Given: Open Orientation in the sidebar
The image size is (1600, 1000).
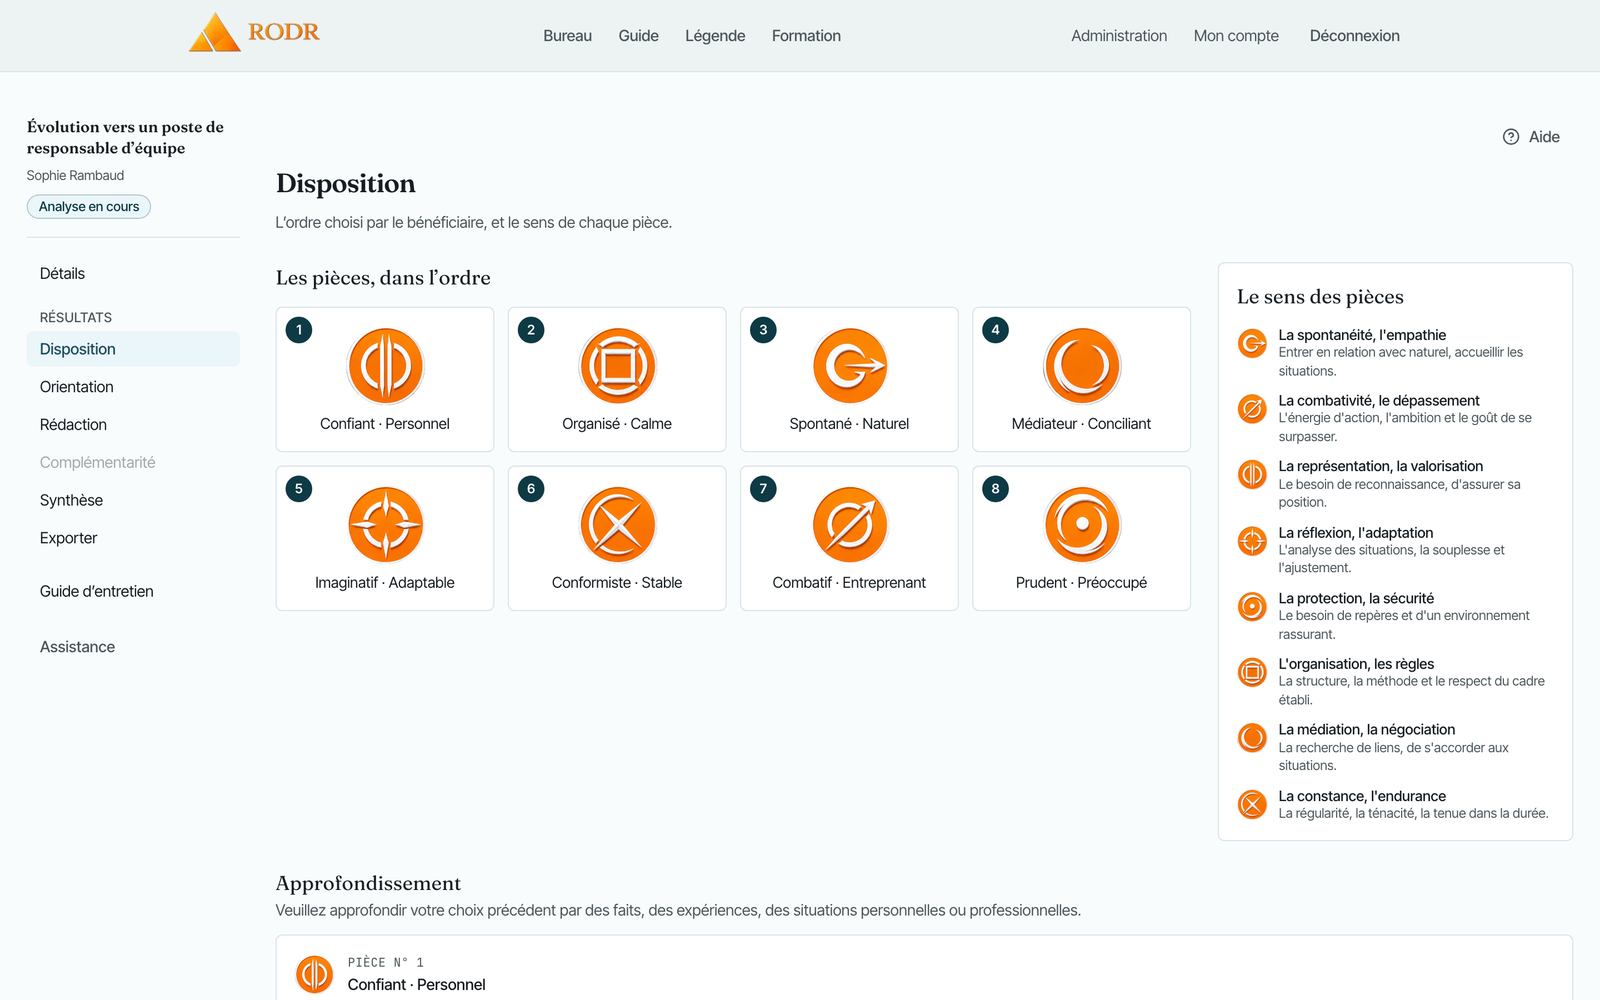Looking at the screenshot, I should [x=133, y=387].
